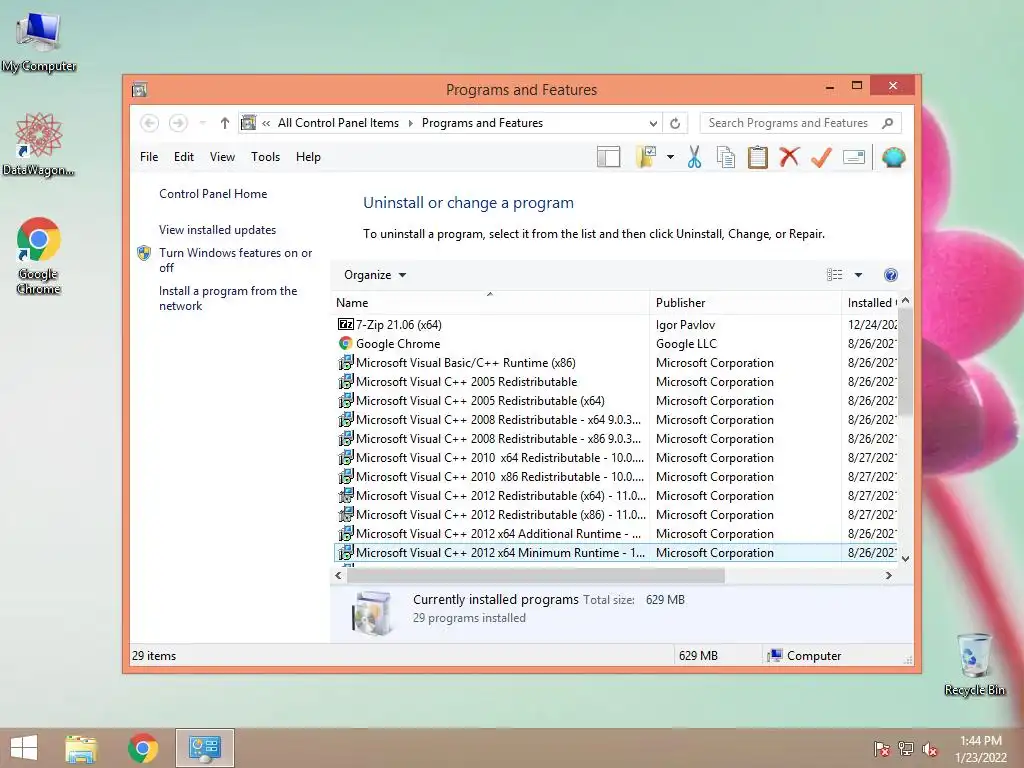
Task: Open Chrome from the taskbar
Action: pyautogui.click(x=142, y=748)
